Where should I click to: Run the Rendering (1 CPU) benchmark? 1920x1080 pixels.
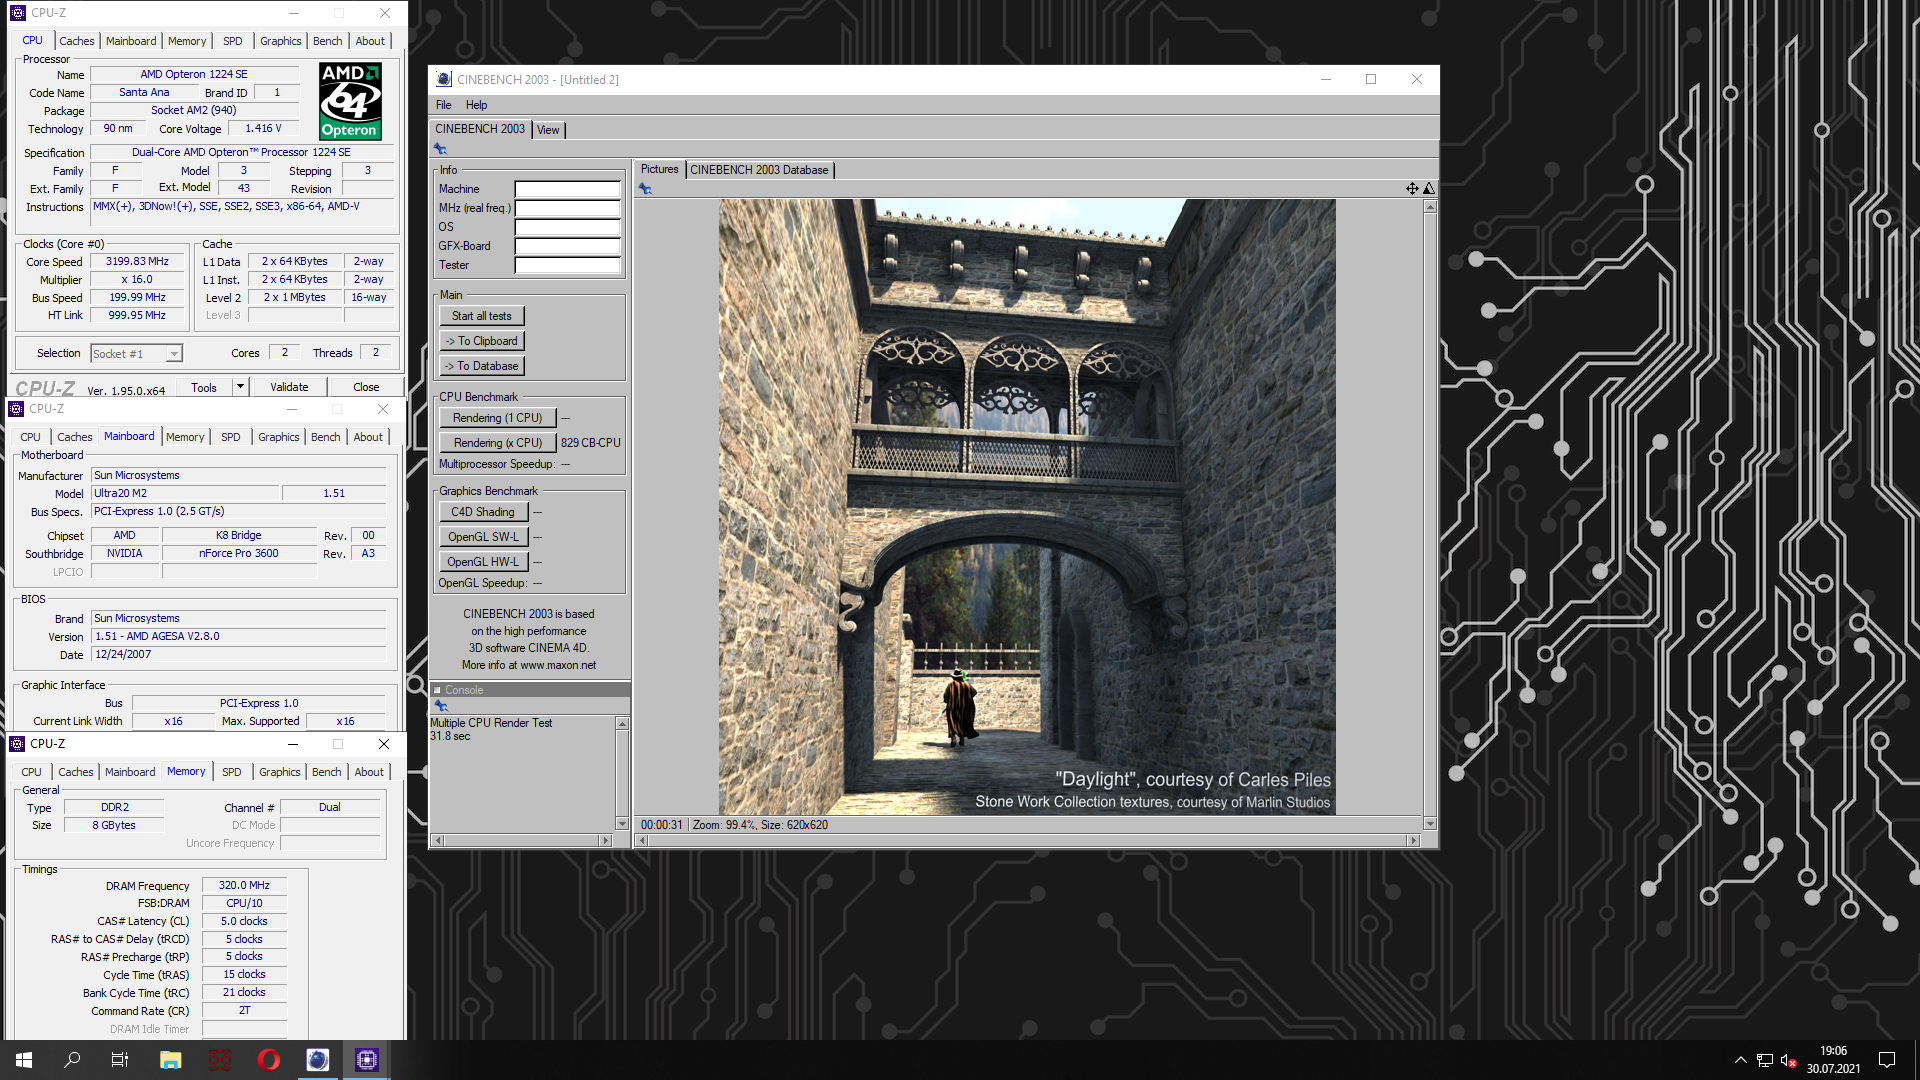tap(497, 418)
